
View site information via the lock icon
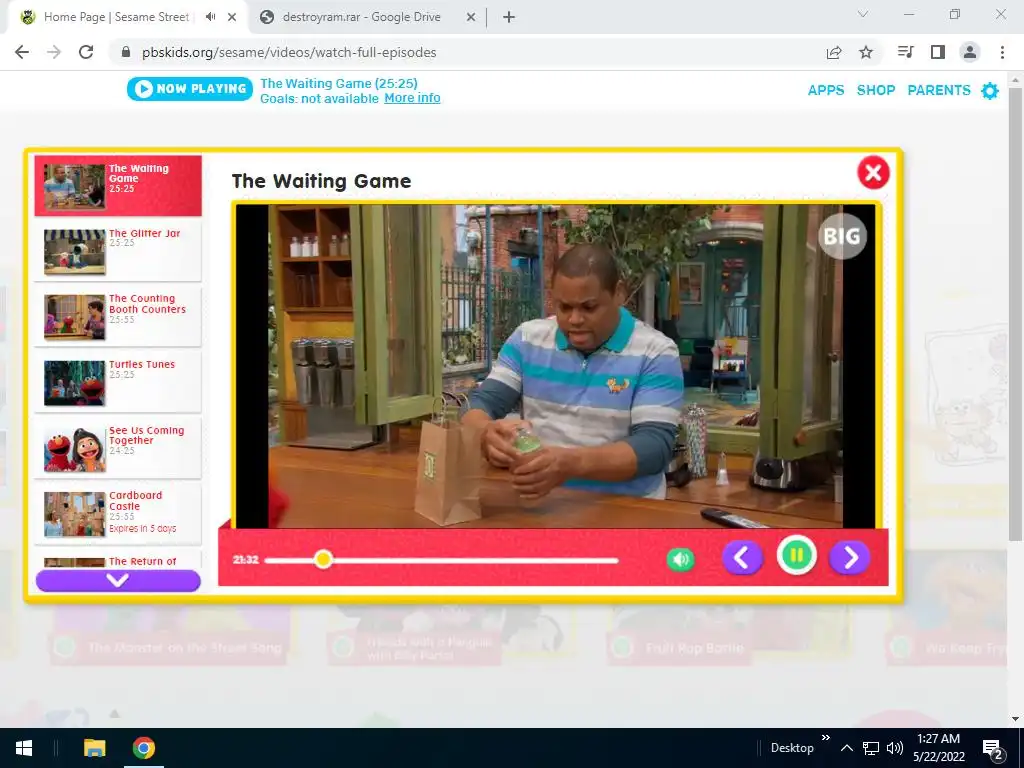[x=126, y=52]
